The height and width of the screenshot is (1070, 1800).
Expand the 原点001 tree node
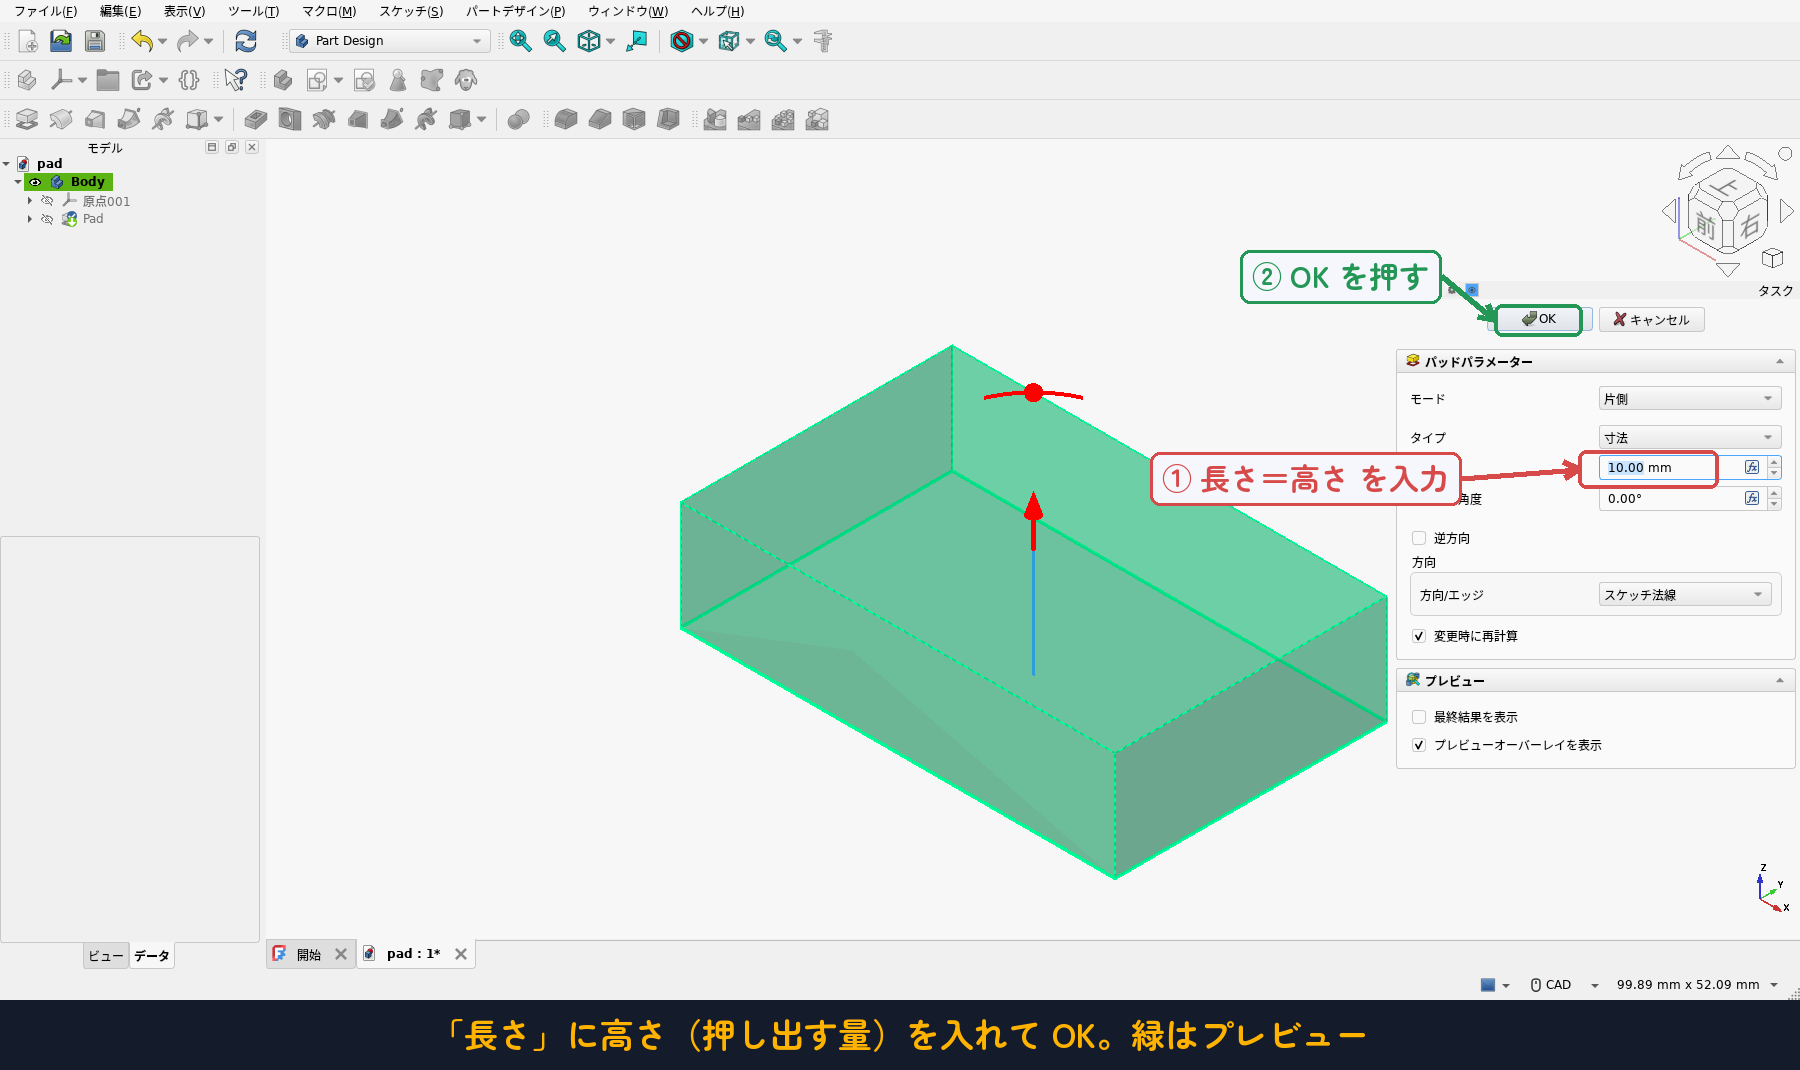point(30,201)
